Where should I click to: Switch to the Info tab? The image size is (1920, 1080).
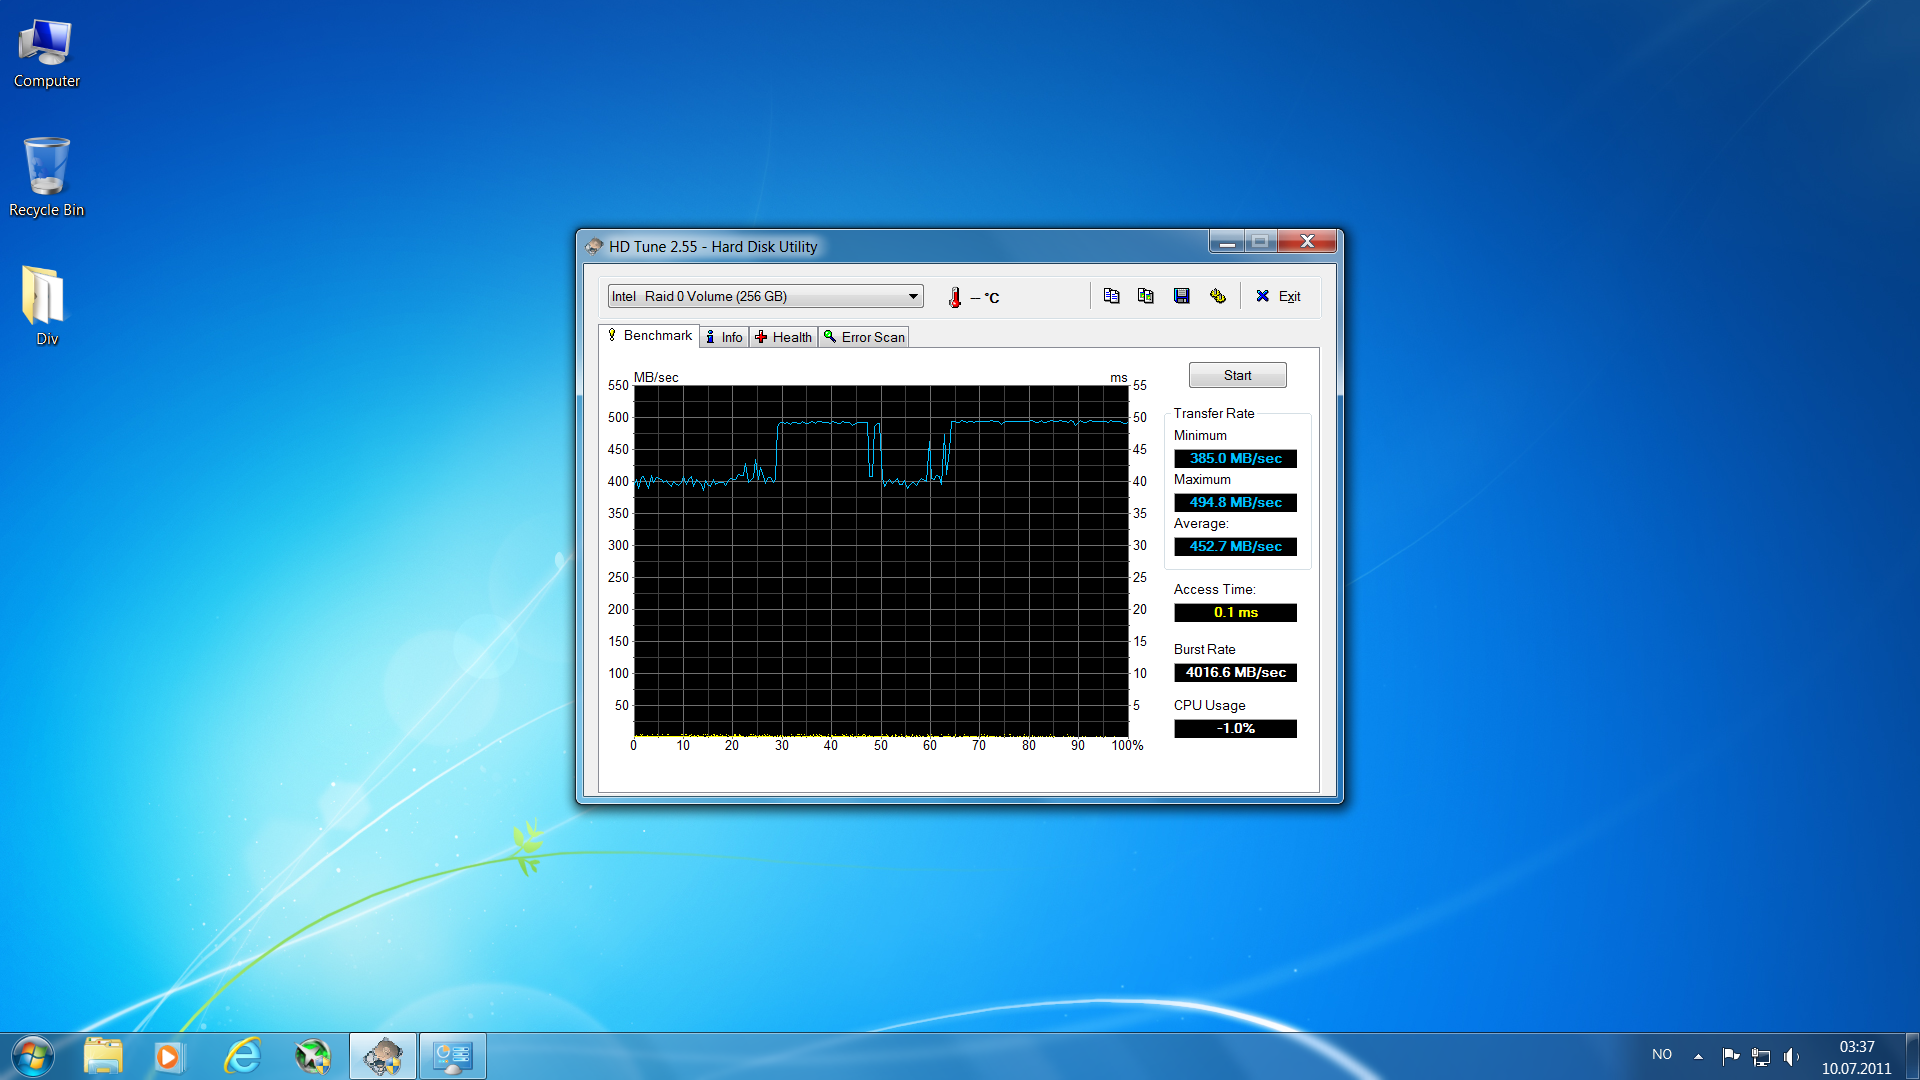pos(724,337)
